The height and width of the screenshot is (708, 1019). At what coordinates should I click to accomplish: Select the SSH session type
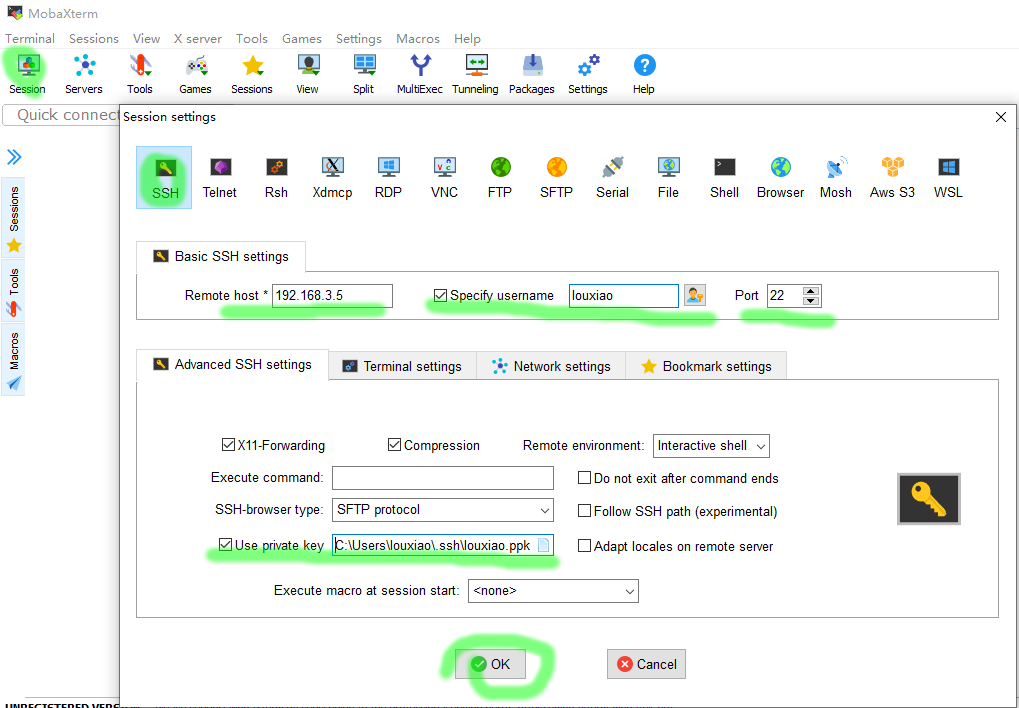[164, 177]
